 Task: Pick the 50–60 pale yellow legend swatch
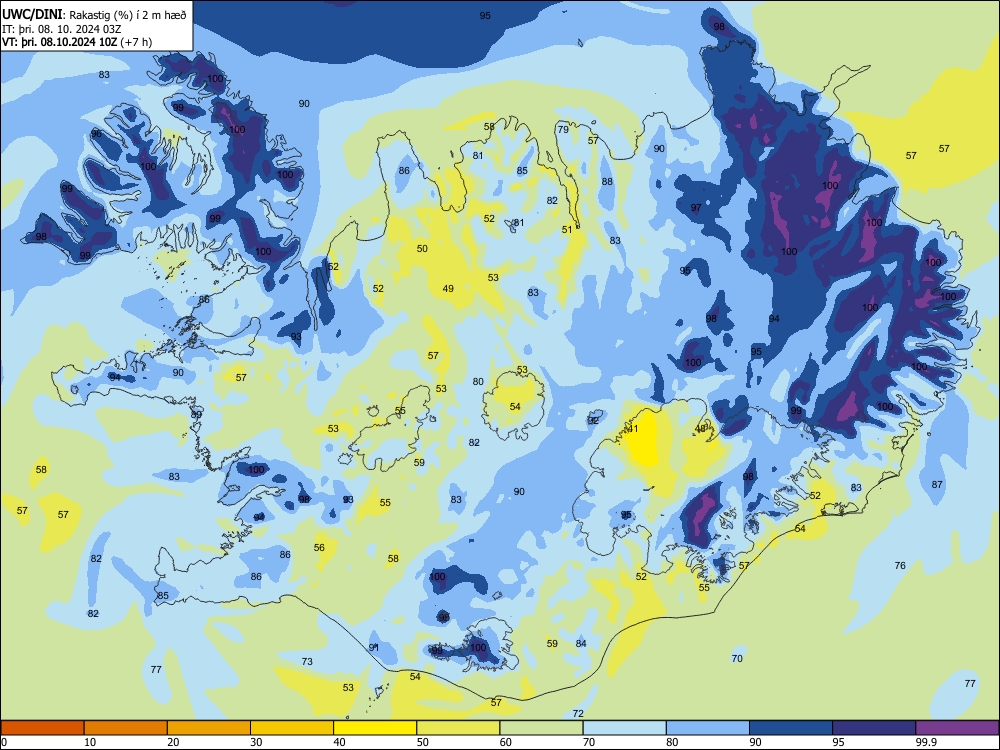pyautogui.click(x=458, y=728)
